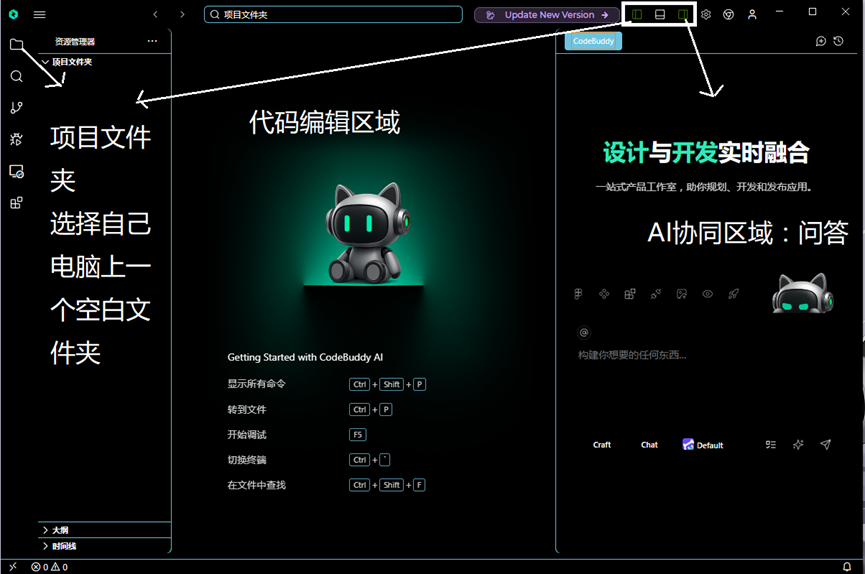
Task: Open chat history clock icon
Action: [839, 41]
